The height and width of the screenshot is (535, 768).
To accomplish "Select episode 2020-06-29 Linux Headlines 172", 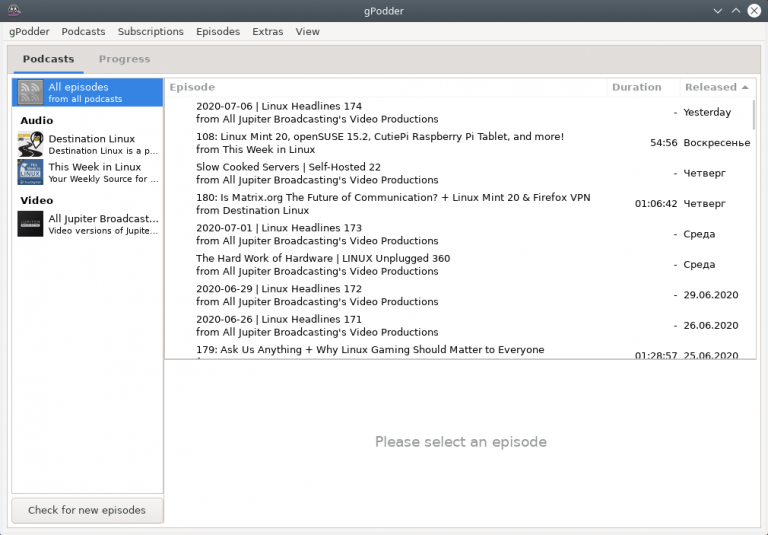I will tap(460, 294).
